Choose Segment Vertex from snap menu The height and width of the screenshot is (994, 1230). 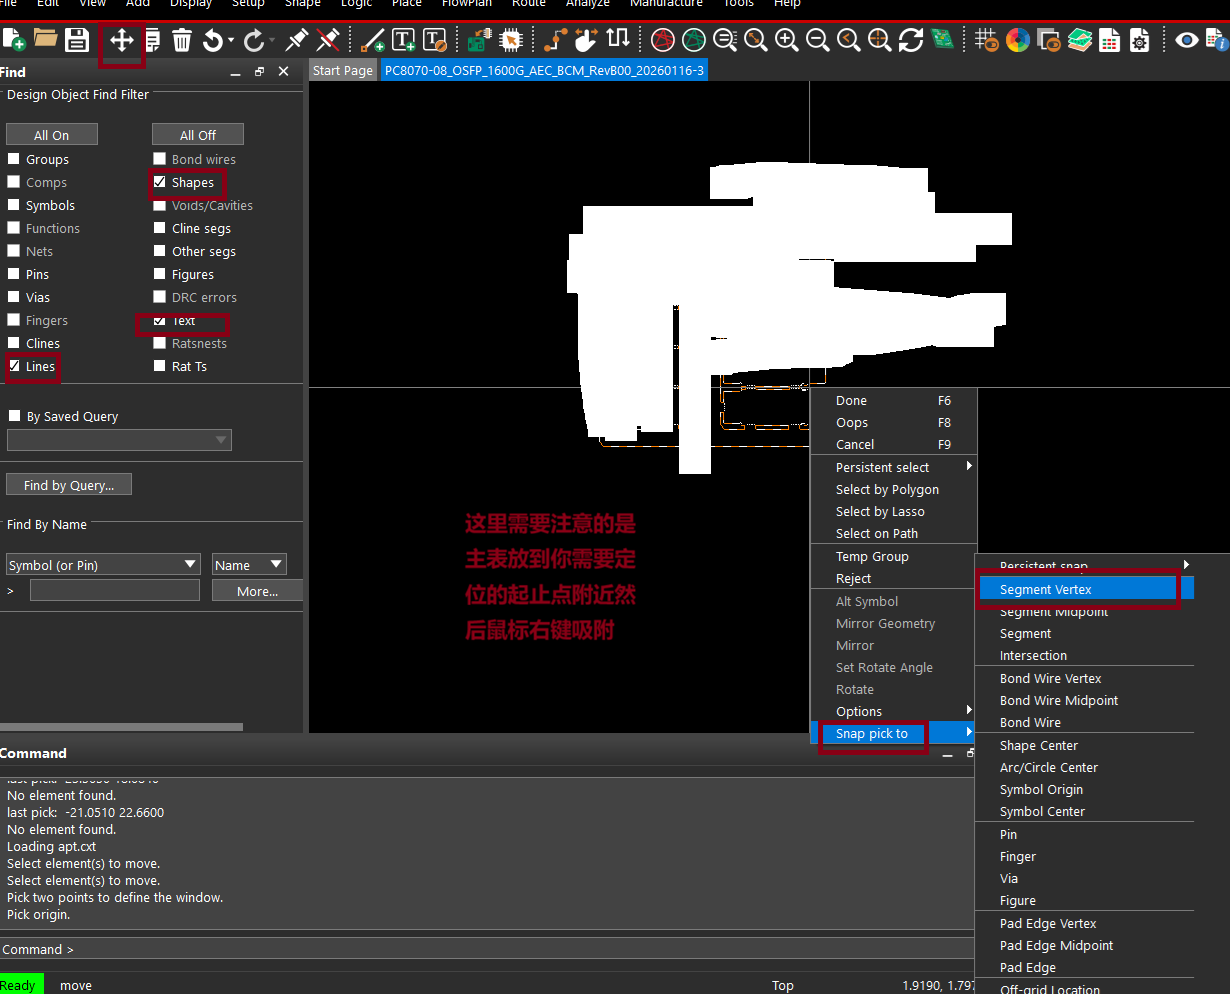[x=1085, y=589]
